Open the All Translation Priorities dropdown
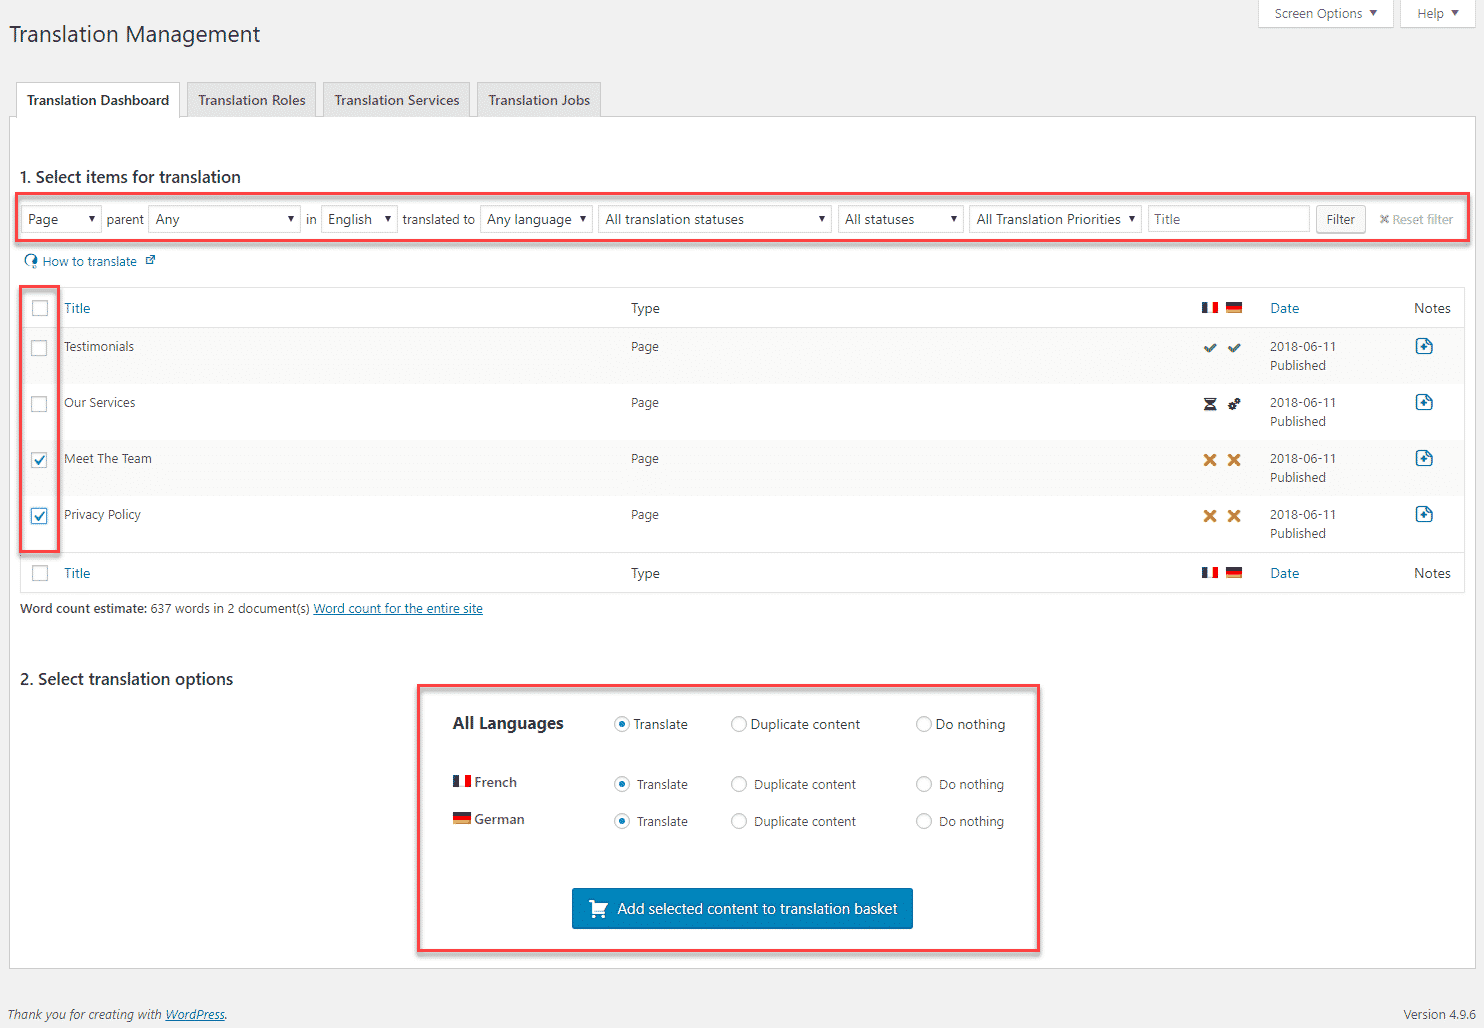This screenshot has width=1484, height=1028. (1055, 219)
